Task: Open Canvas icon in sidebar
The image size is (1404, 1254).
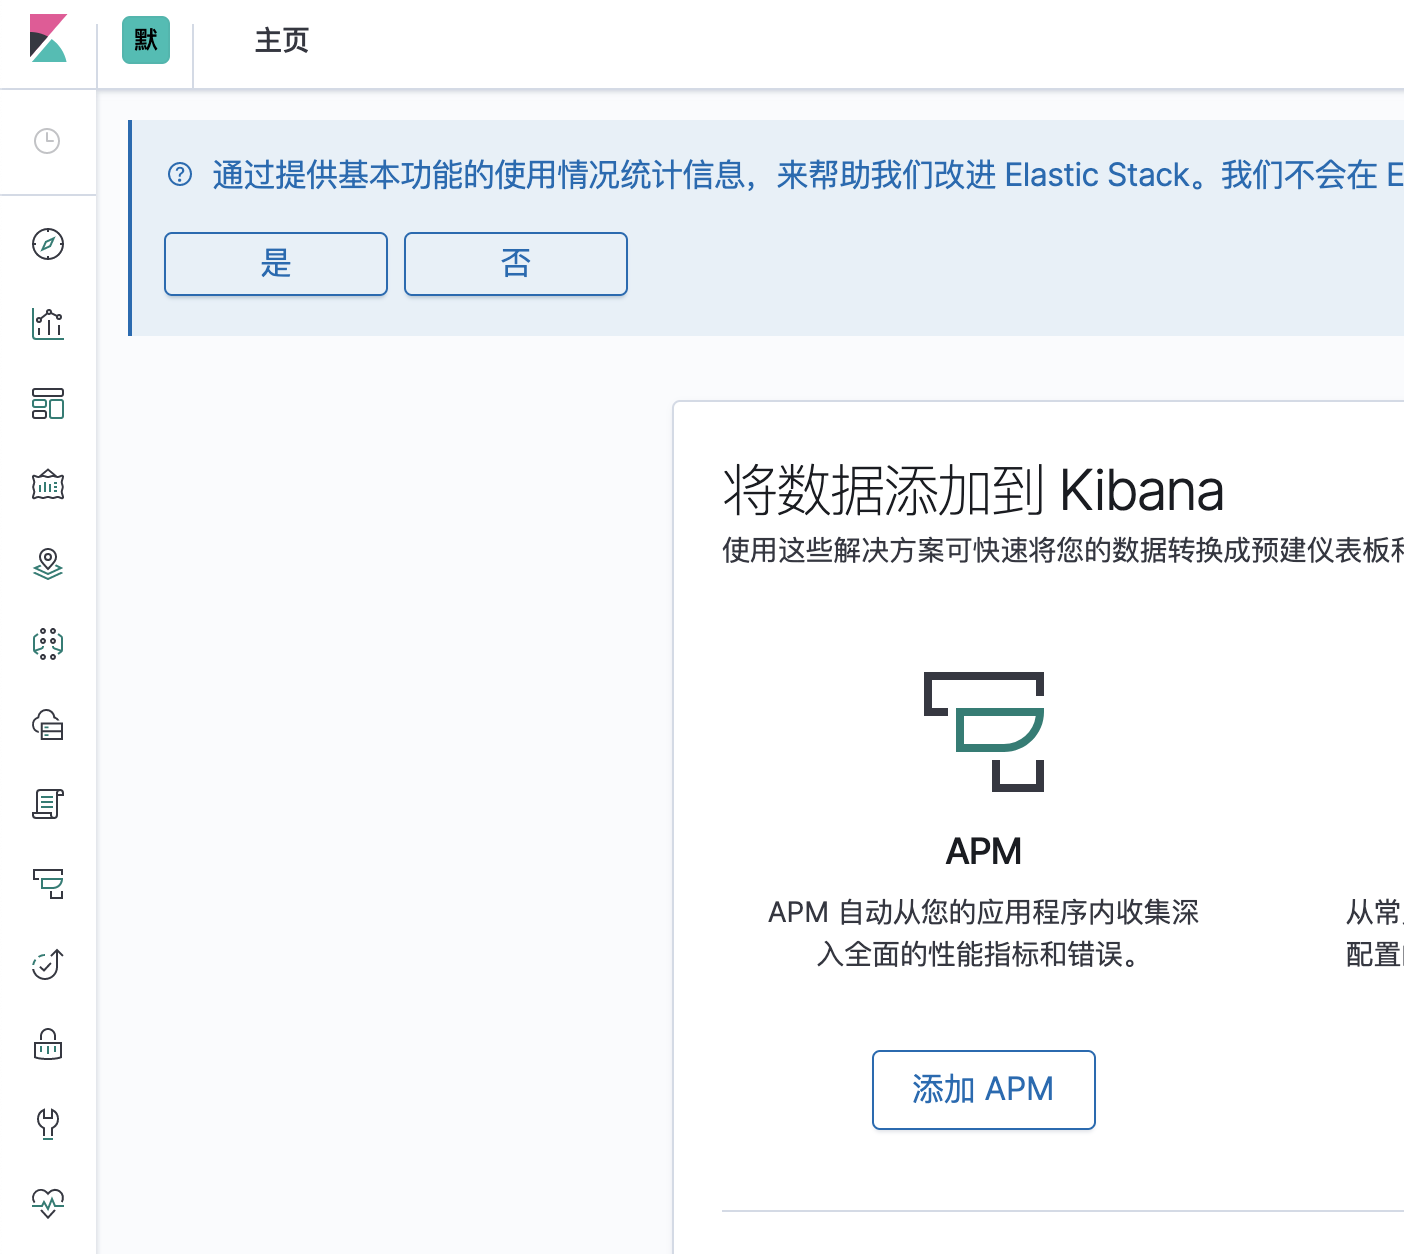Action: [x=48, y=485]
